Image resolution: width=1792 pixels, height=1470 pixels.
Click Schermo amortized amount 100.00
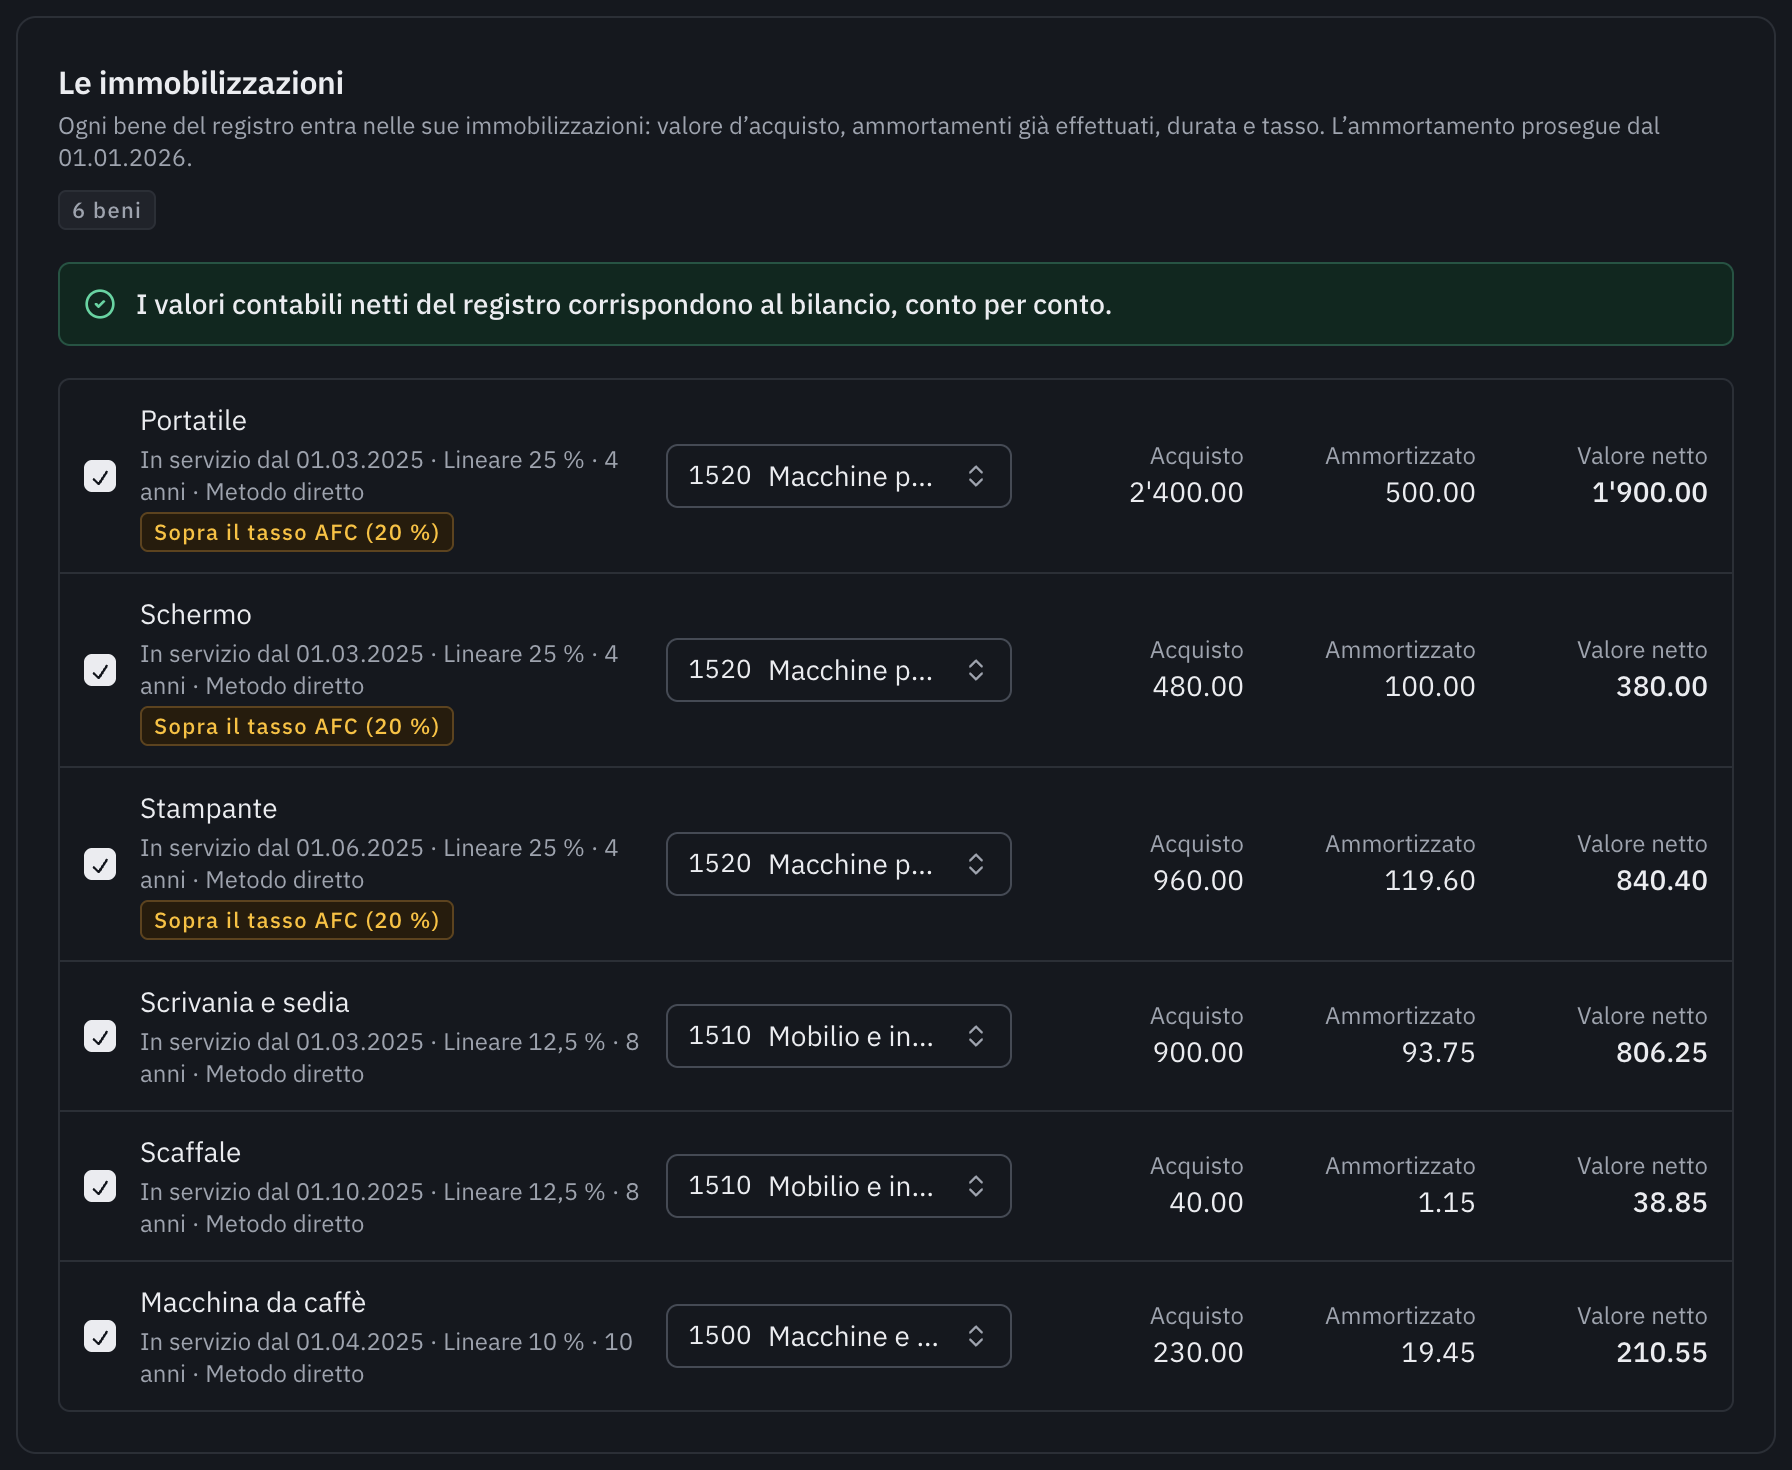pos(1430,686)
